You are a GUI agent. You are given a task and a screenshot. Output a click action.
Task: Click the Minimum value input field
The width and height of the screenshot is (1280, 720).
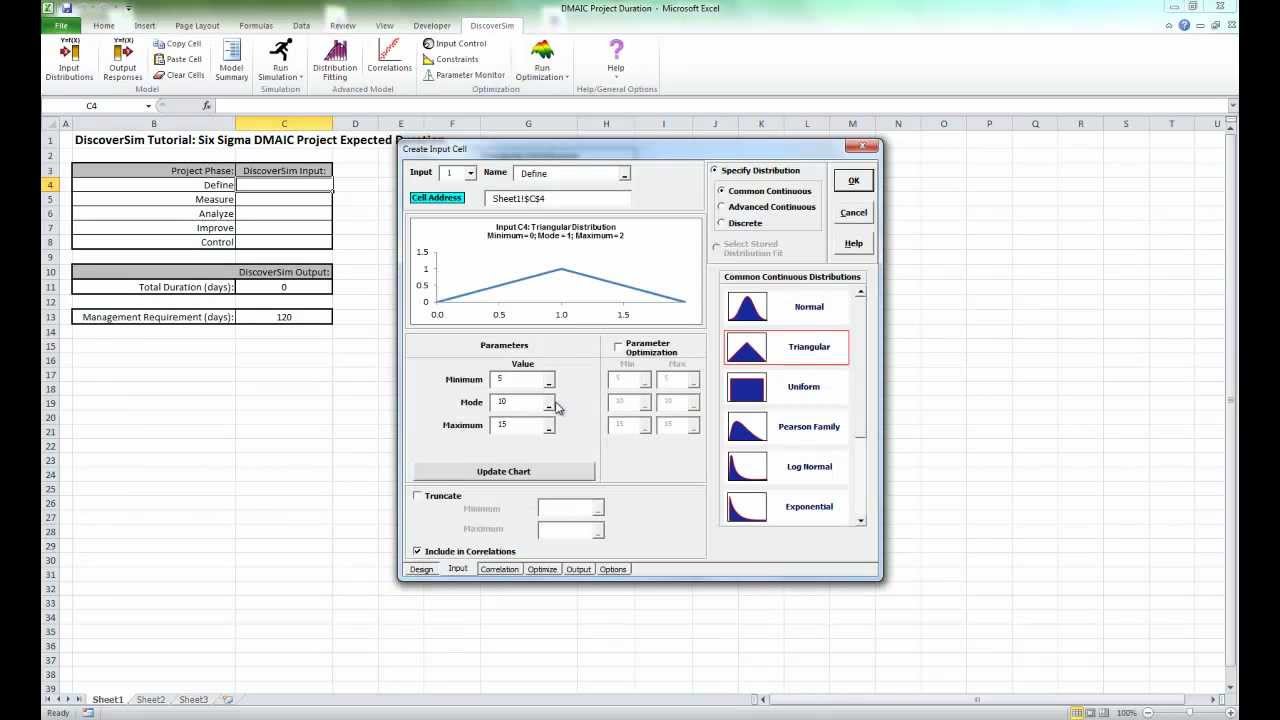[x=516, y=380]
